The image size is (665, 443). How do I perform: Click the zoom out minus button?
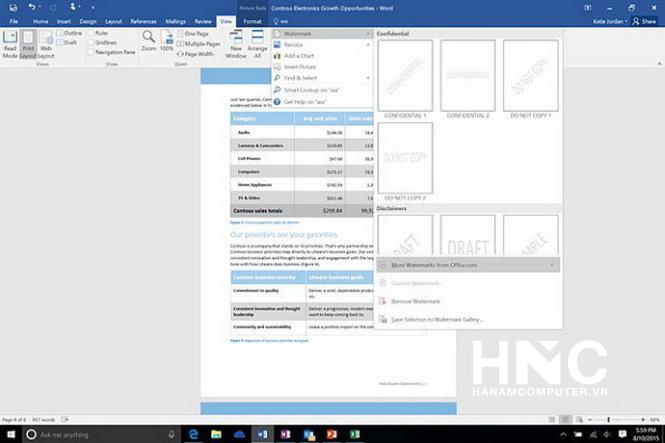(590, 420)
